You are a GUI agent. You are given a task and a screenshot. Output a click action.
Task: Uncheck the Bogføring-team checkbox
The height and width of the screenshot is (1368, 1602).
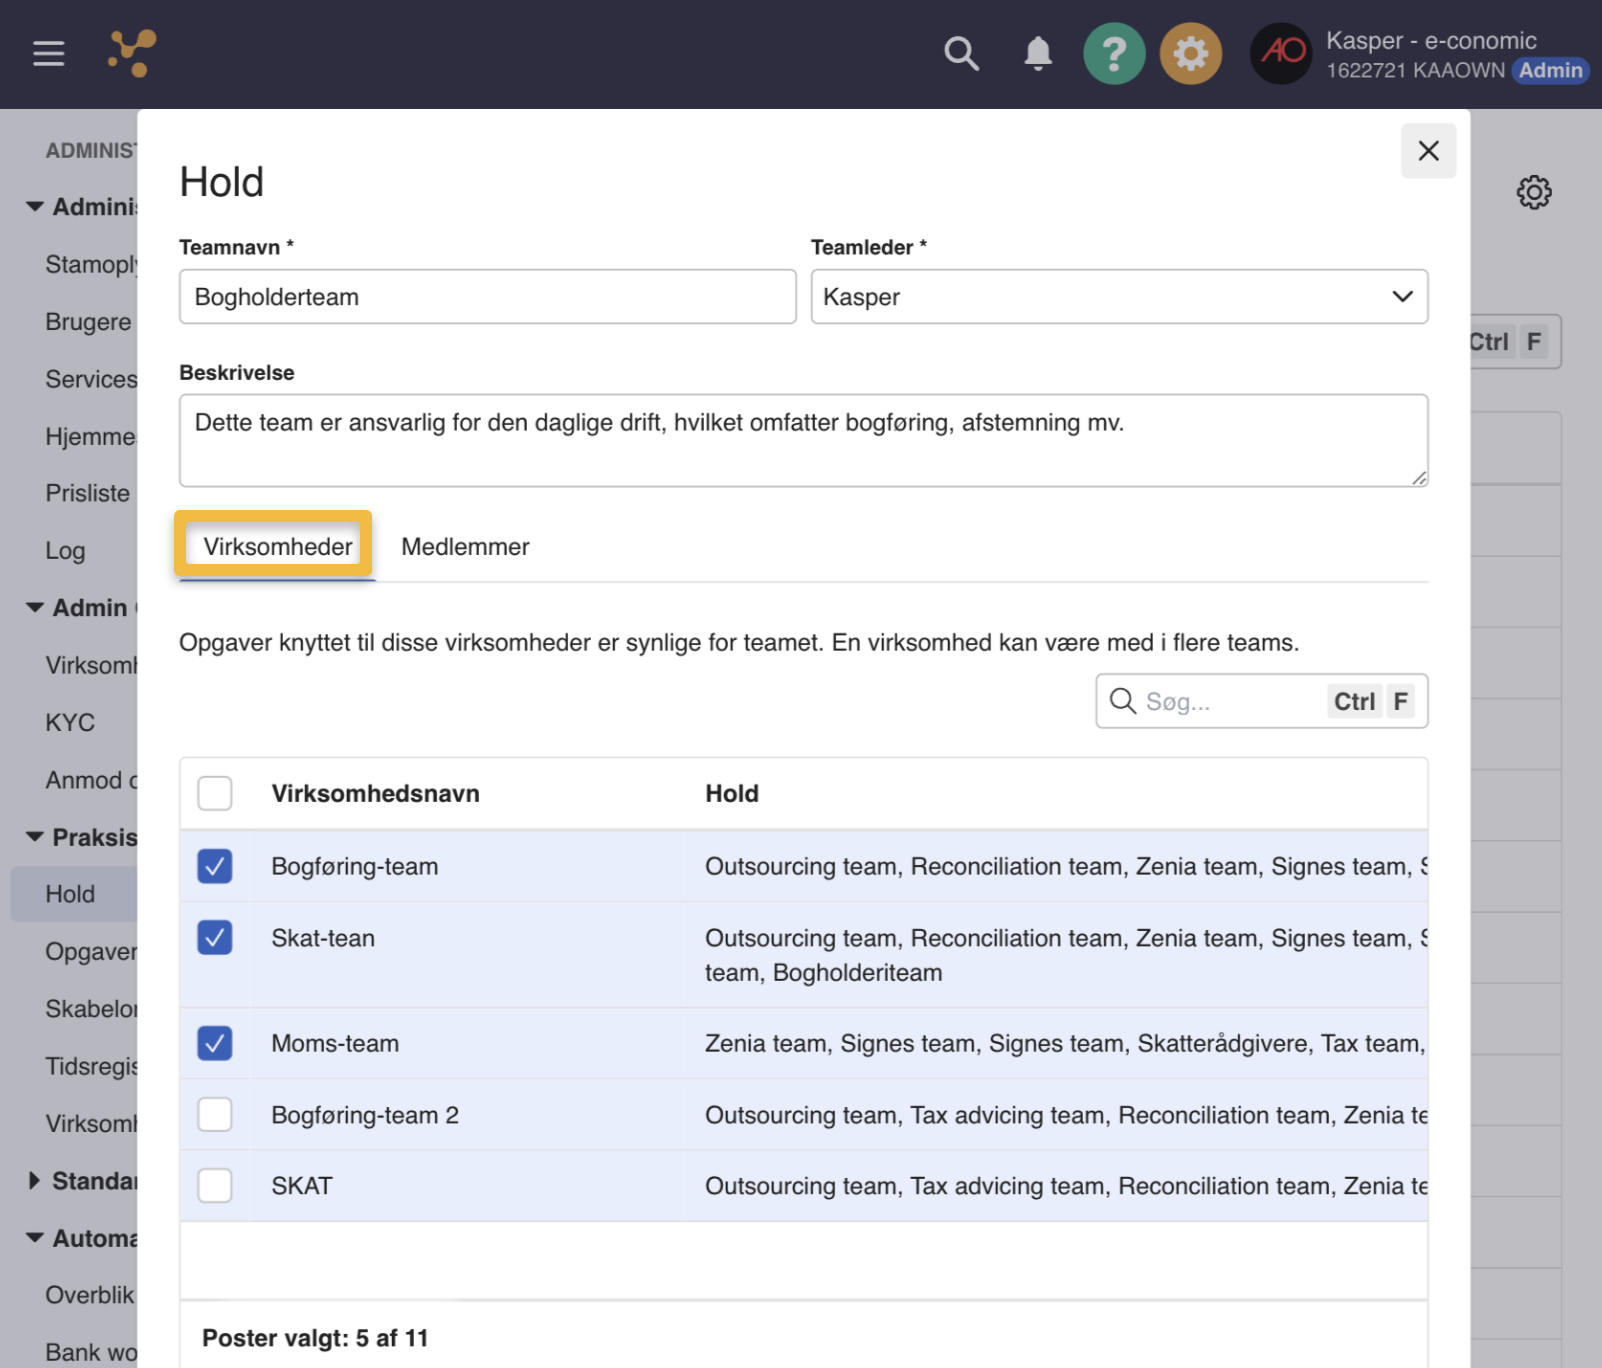pos(215,866)
